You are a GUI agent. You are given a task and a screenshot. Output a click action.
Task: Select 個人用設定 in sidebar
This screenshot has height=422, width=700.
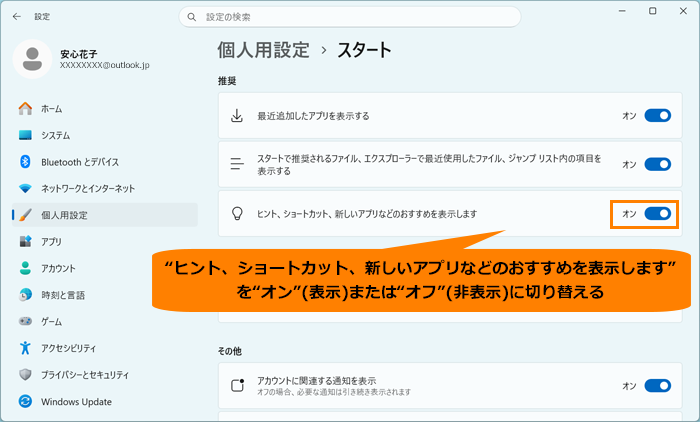point(105,215)
